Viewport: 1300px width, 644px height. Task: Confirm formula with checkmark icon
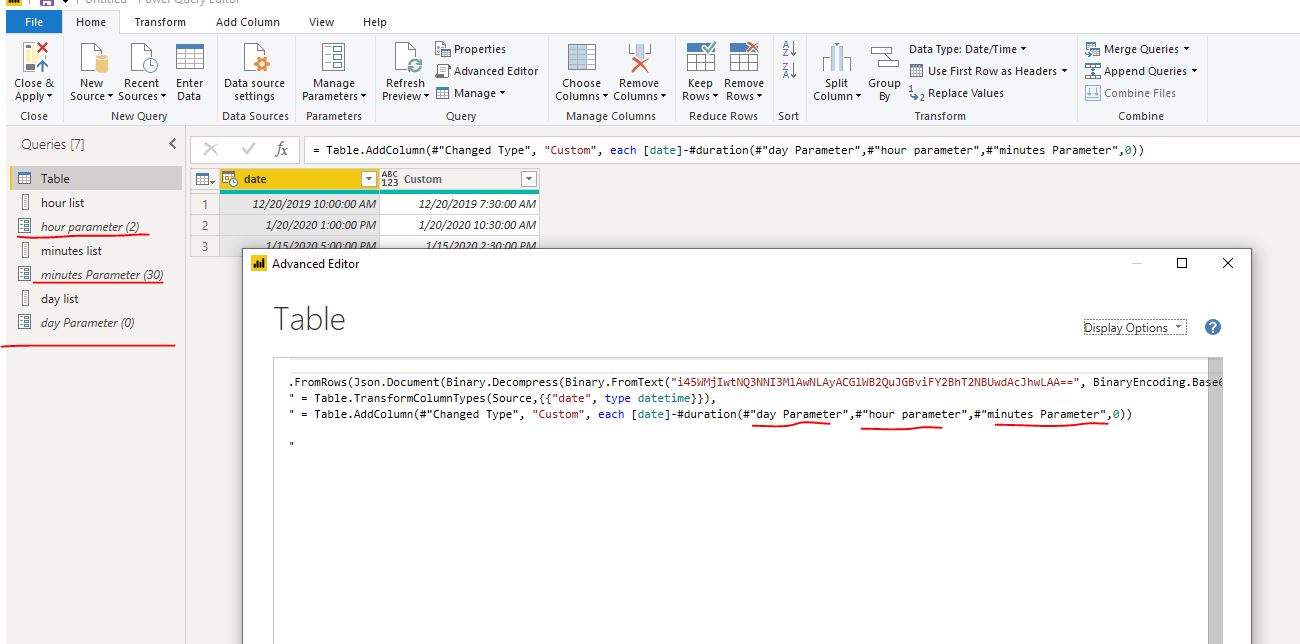click(248, 149)
